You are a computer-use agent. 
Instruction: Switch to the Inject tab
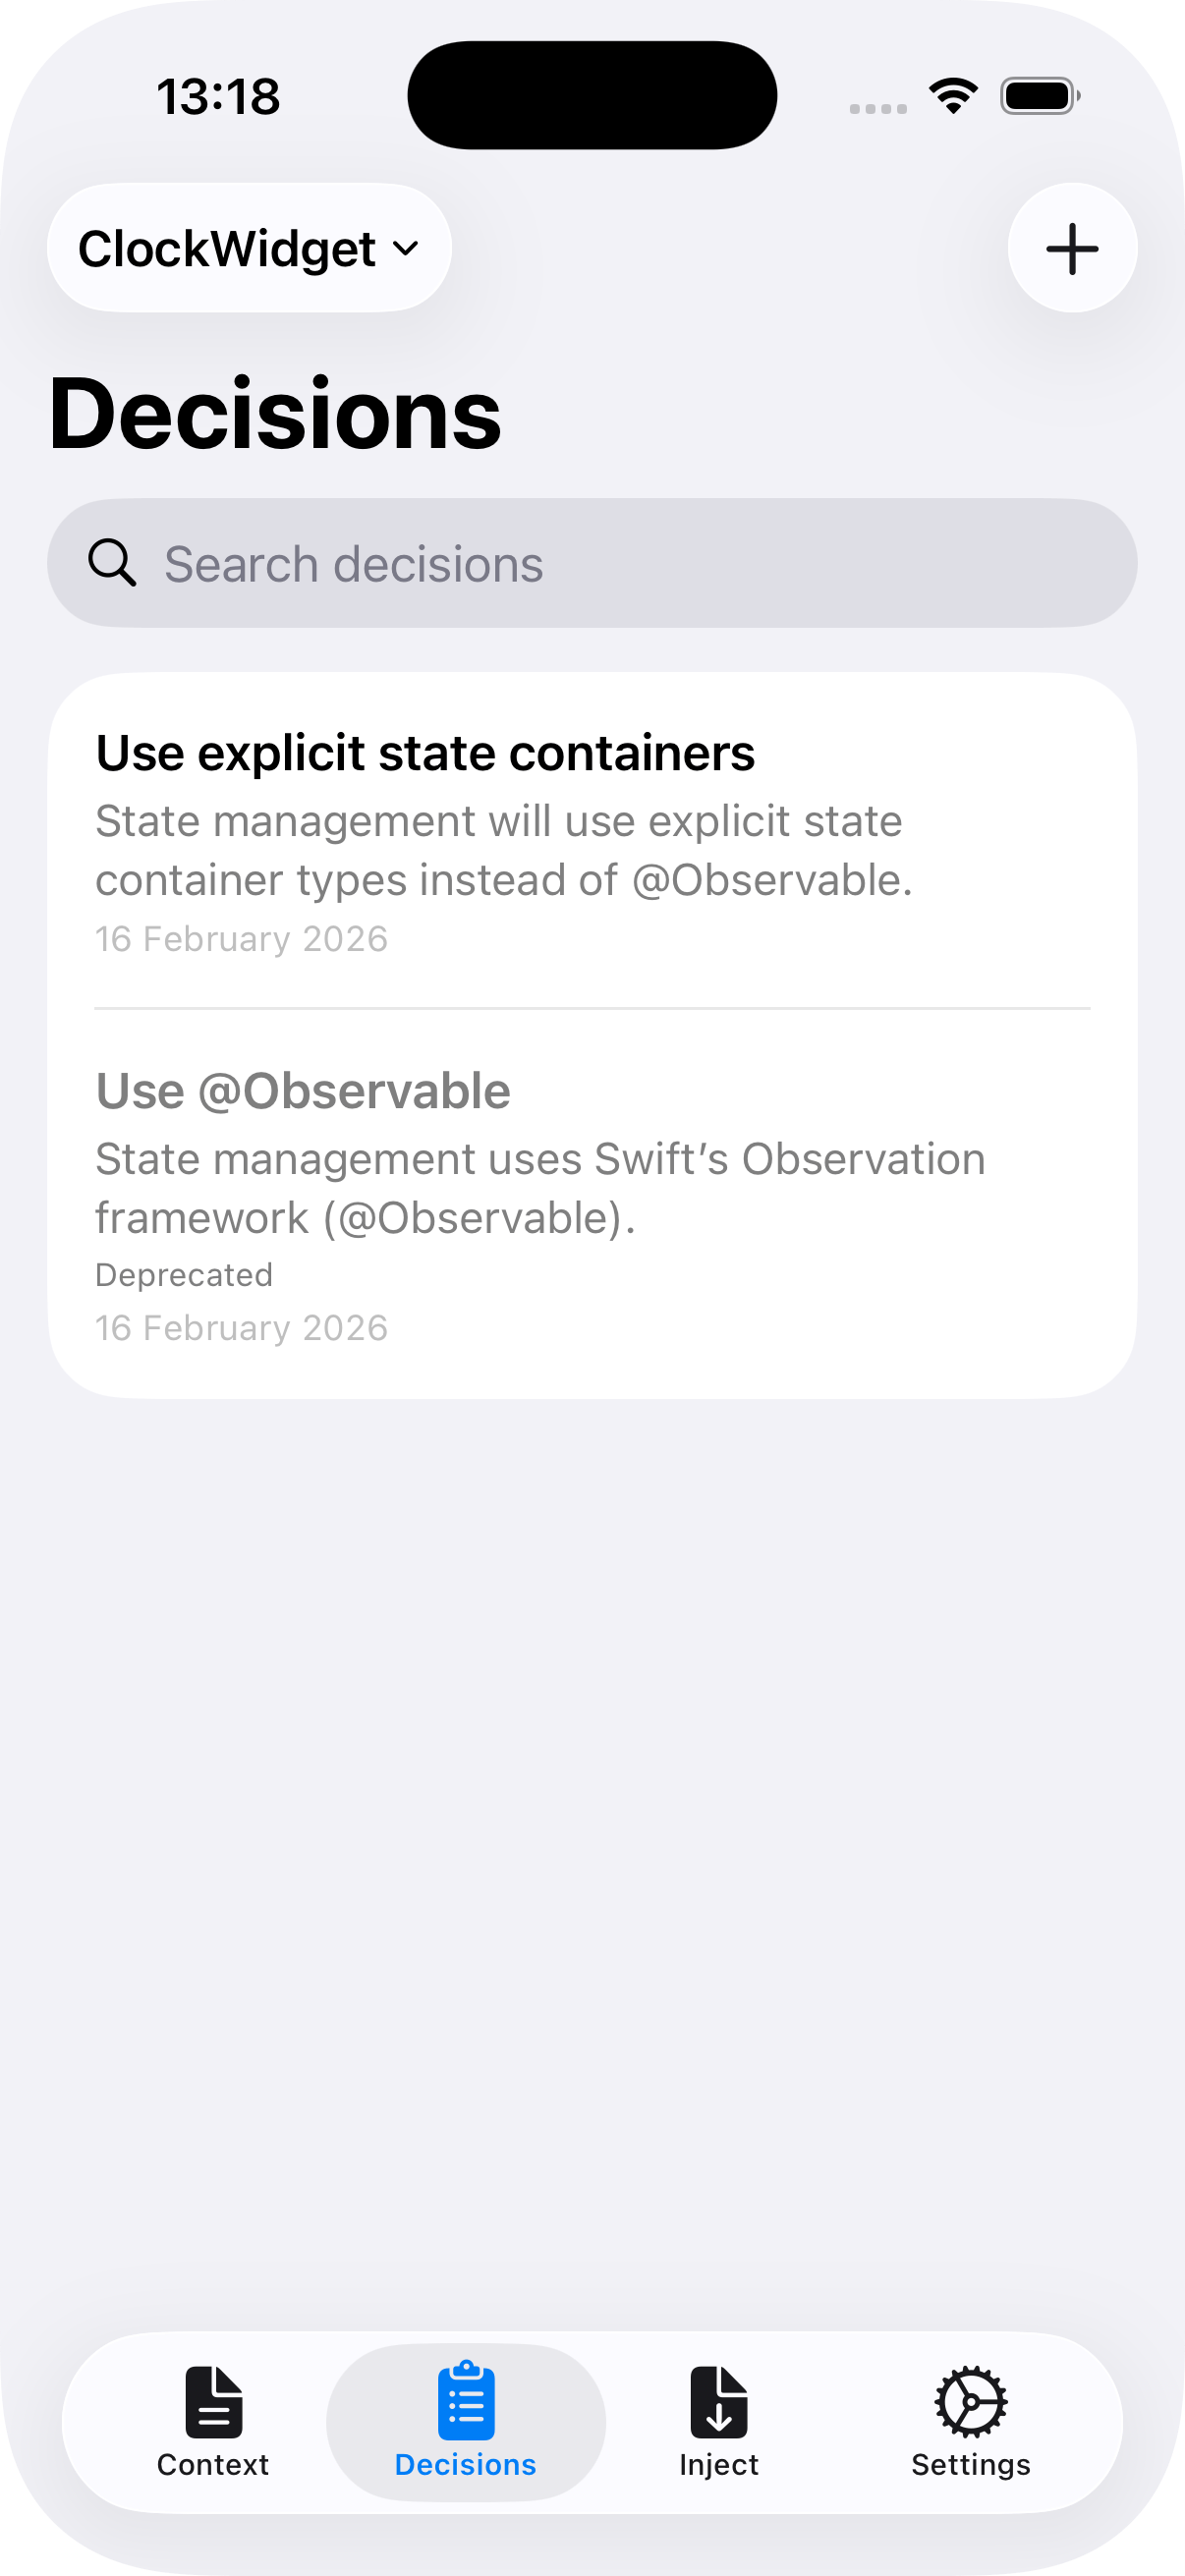(719, 2421)
